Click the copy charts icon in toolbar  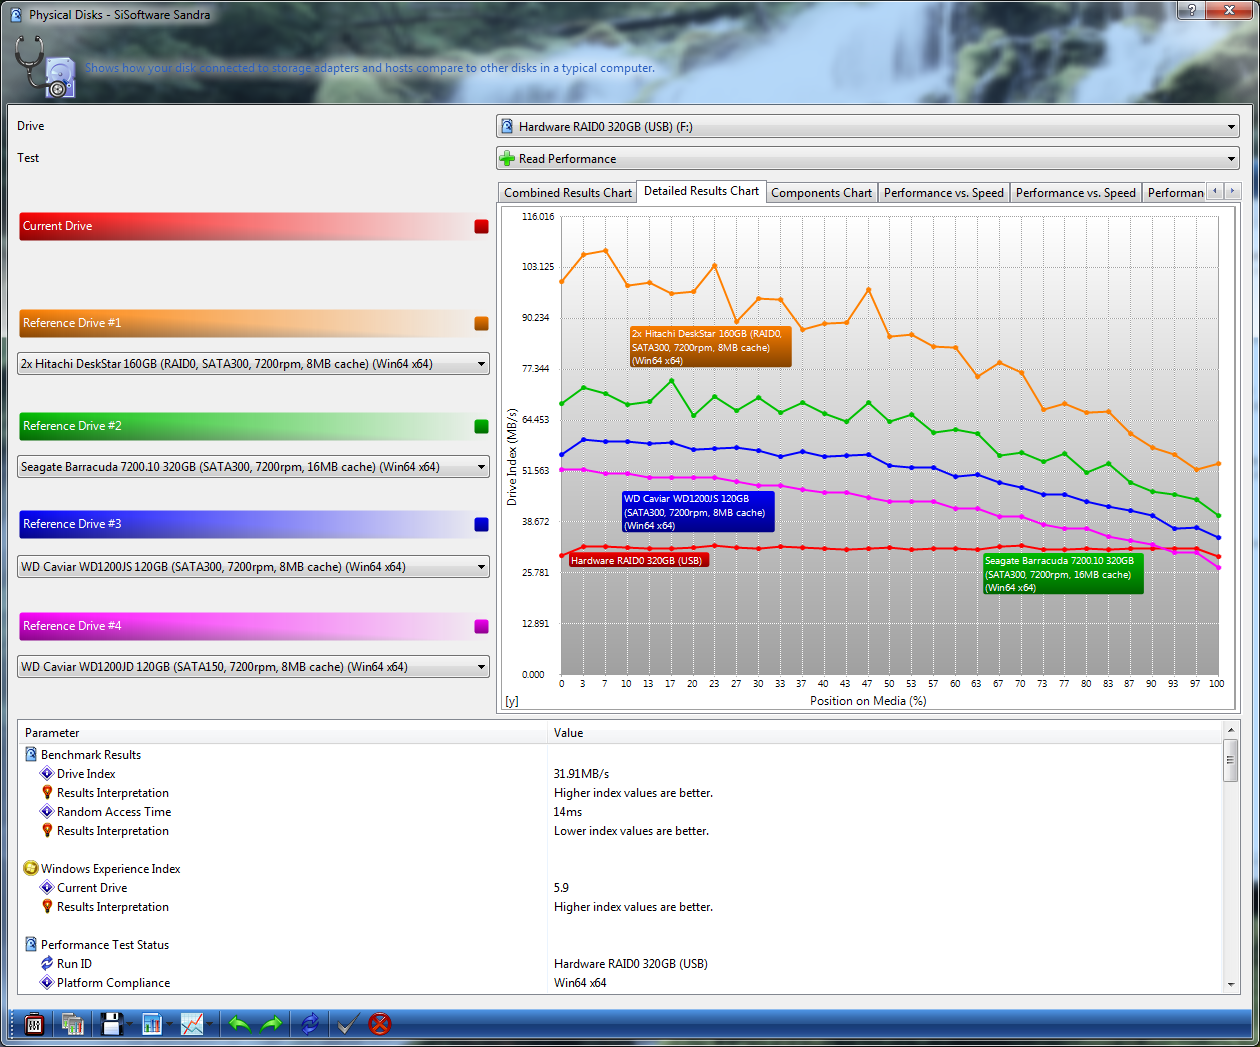(72, 1024)
